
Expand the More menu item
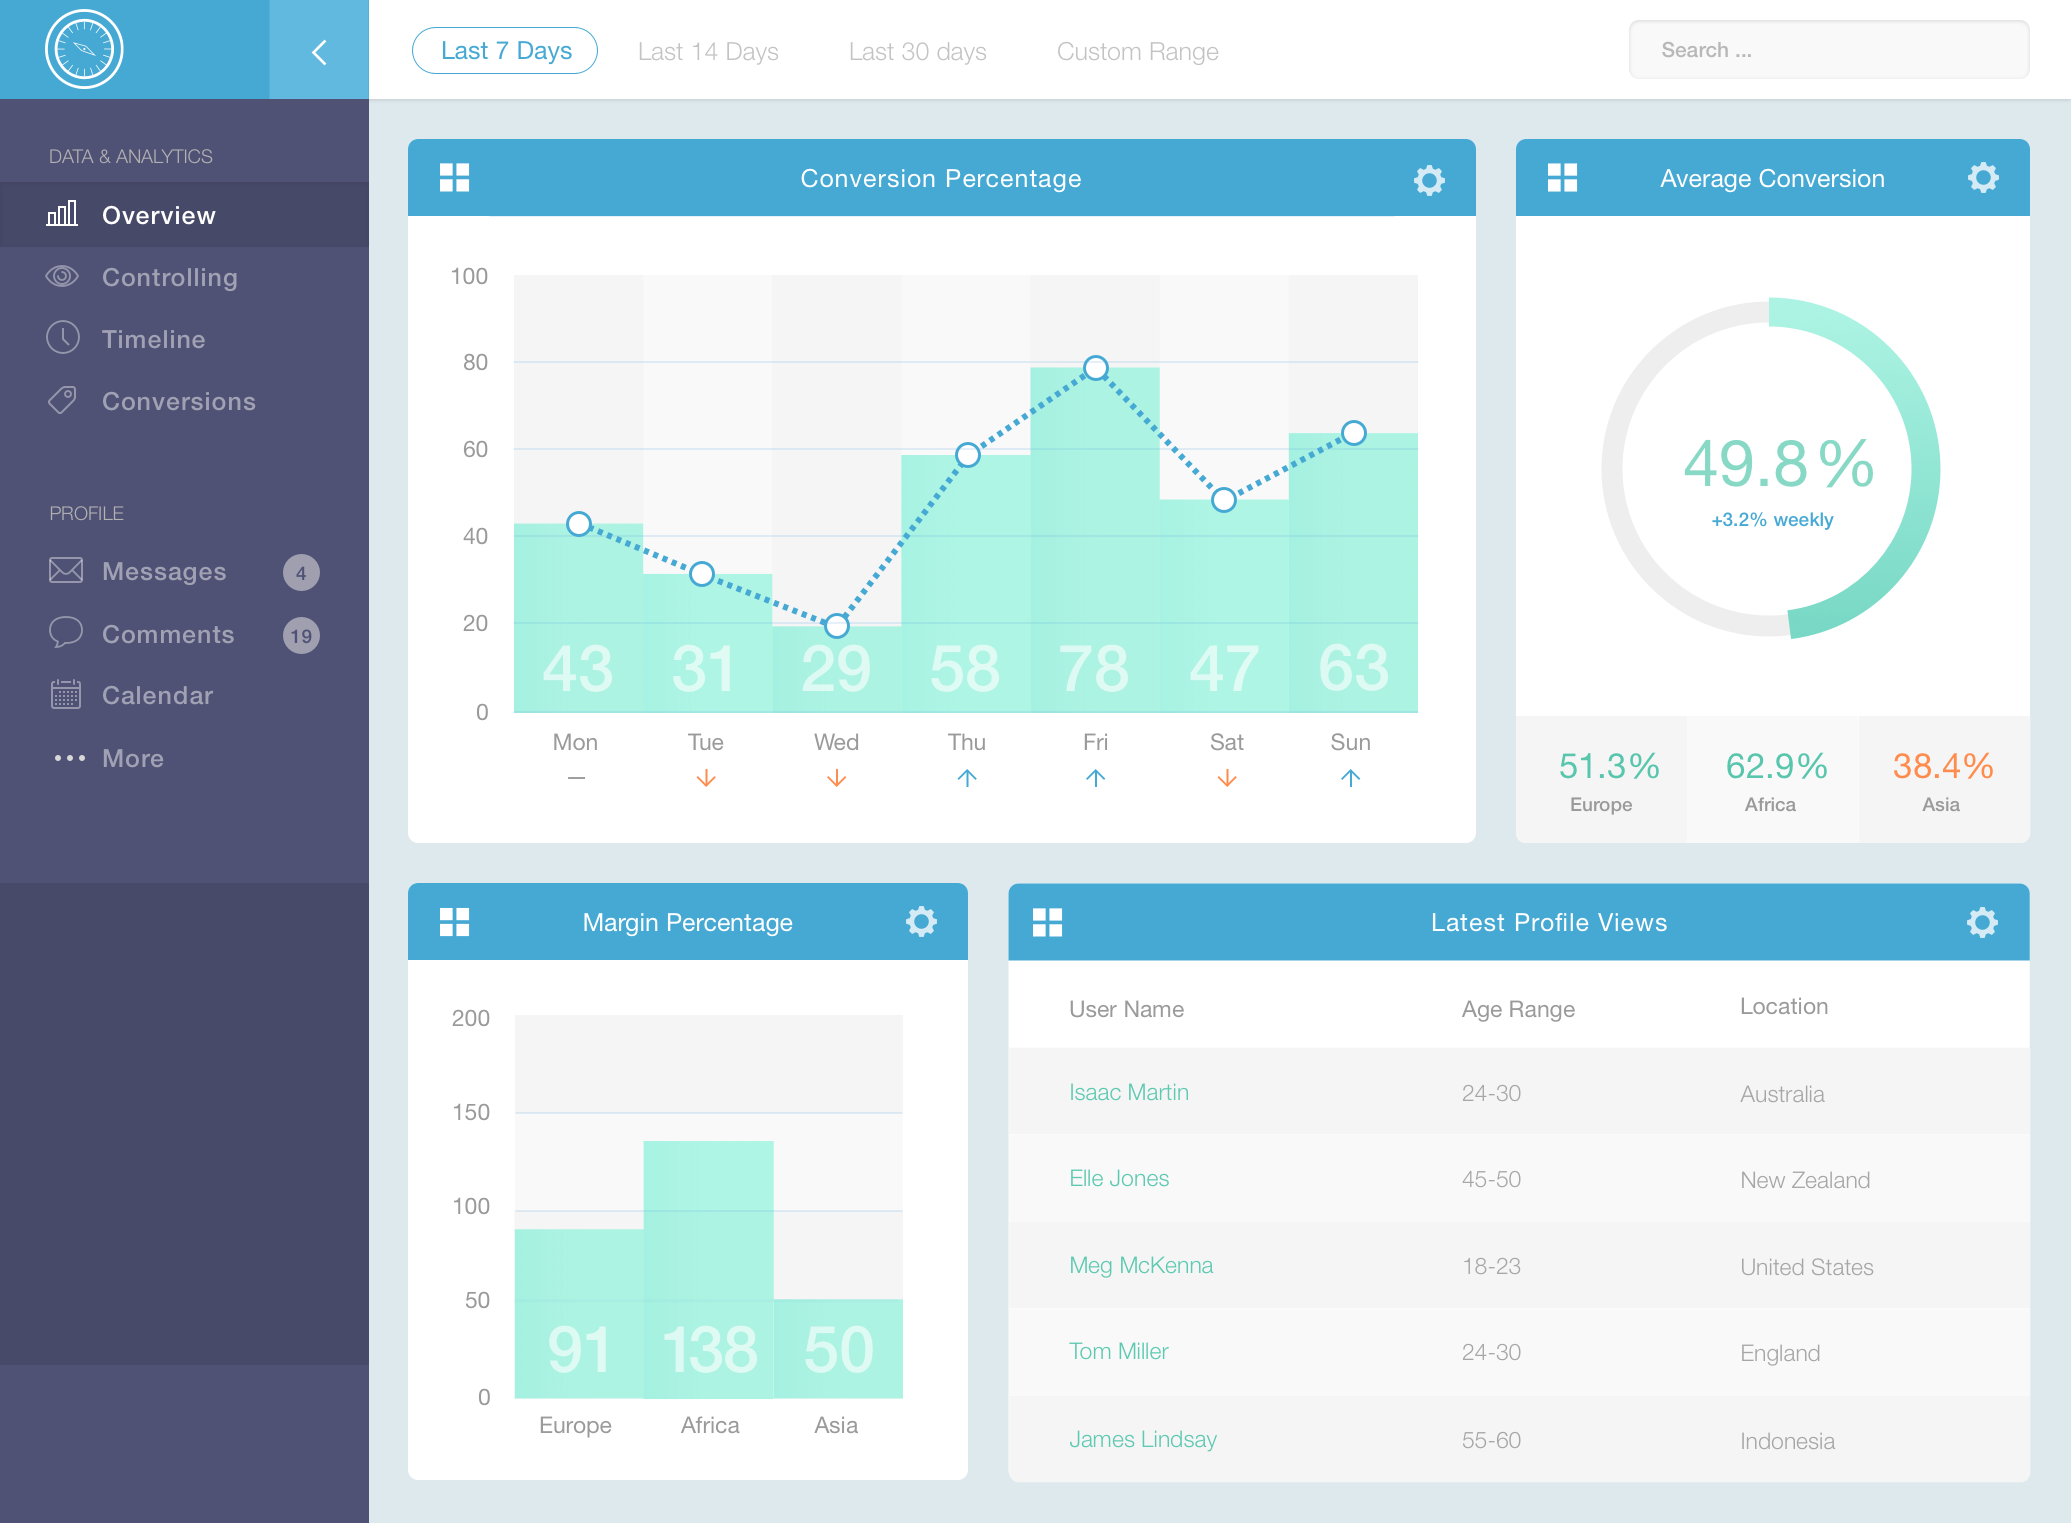click(132, 758)
